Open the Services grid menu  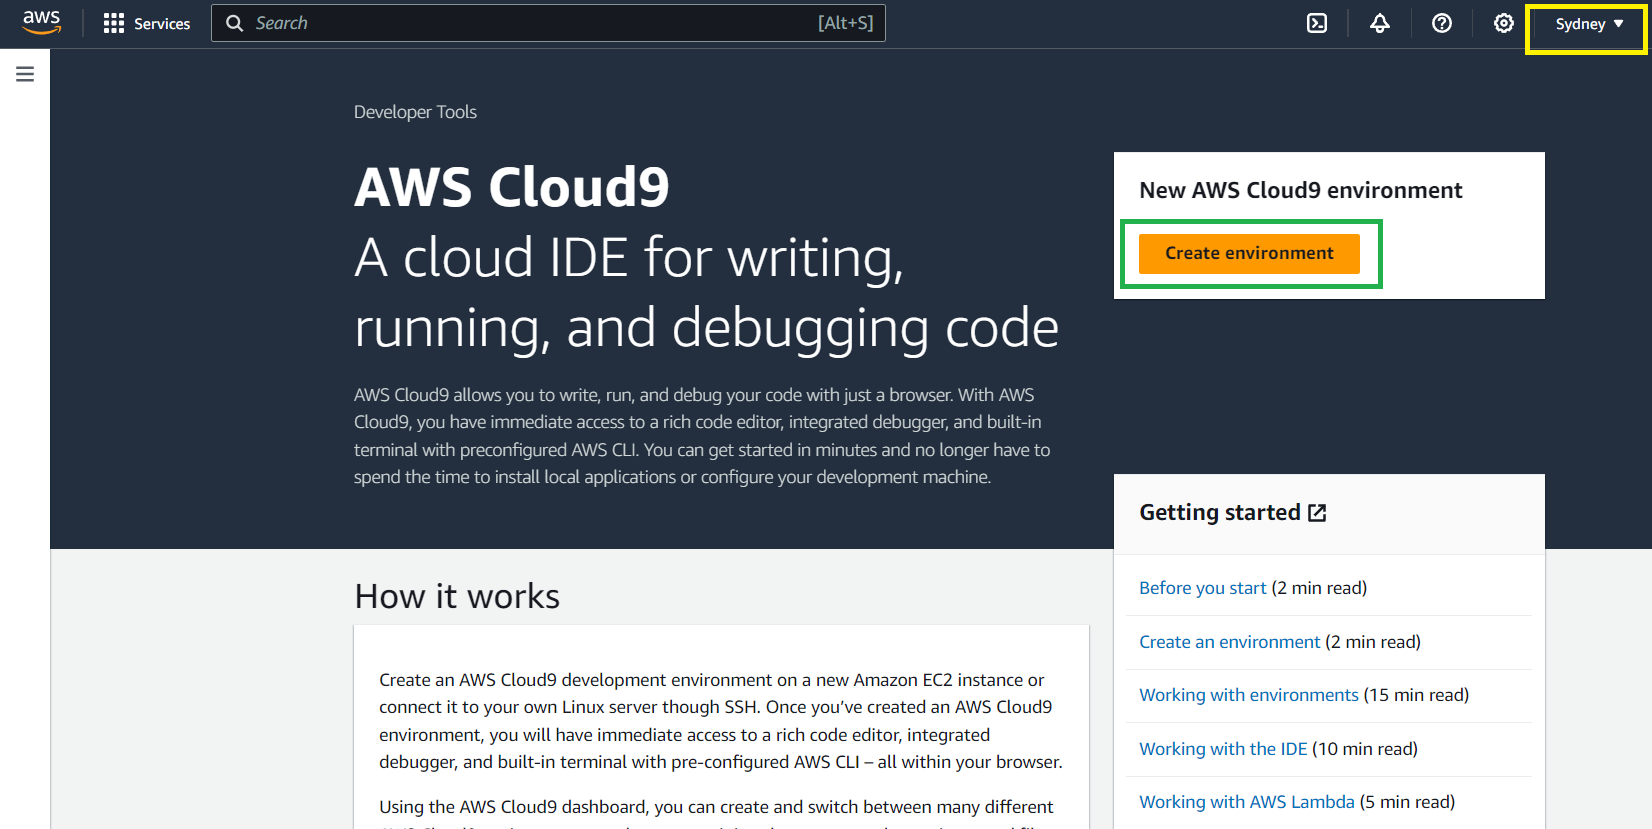coord(147,23)
